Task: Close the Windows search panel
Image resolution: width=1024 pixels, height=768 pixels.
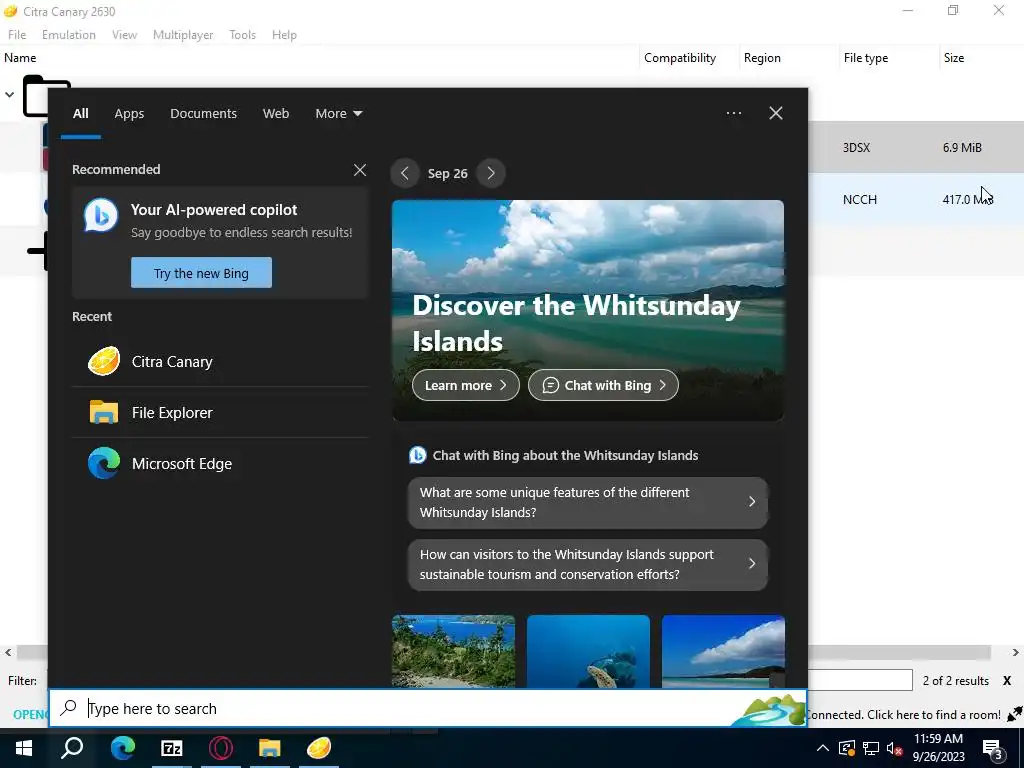Action: pos(775,113)
